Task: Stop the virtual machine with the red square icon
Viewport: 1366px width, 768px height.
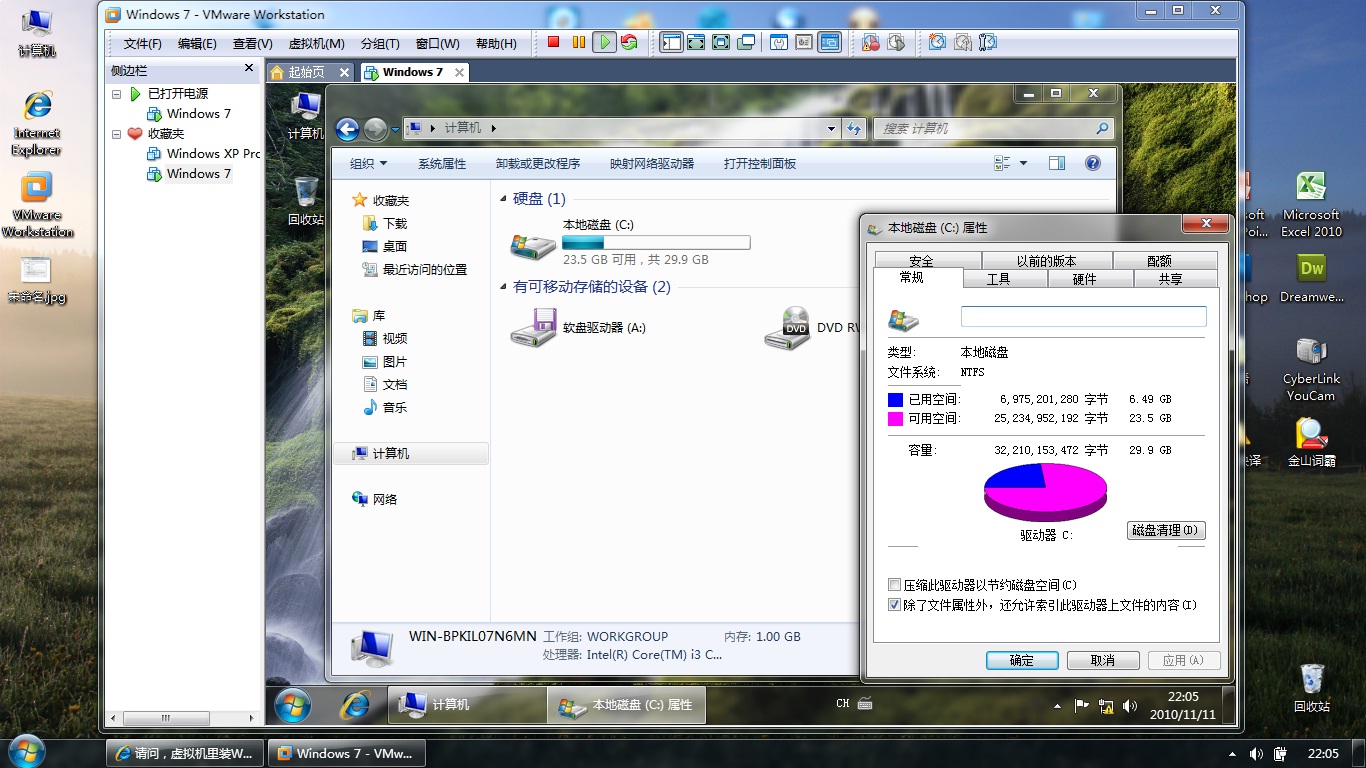Action: [551, 42]
